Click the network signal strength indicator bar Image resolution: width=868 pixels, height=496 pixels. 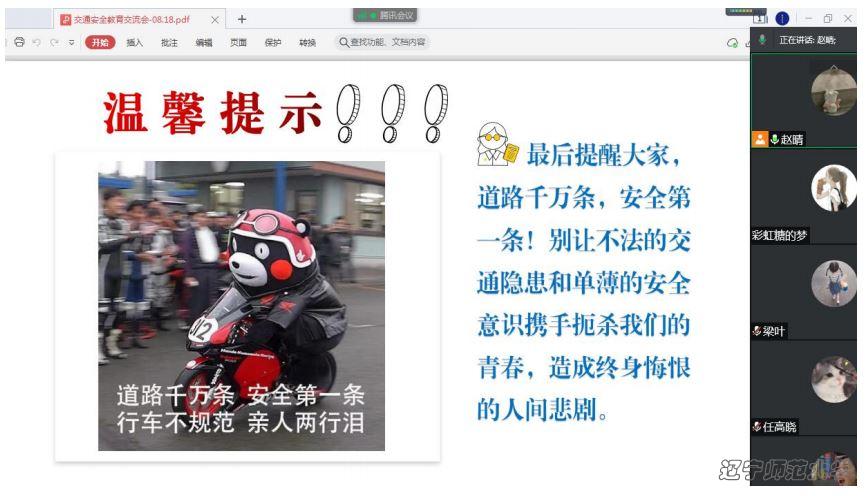(x=746, y=11)
